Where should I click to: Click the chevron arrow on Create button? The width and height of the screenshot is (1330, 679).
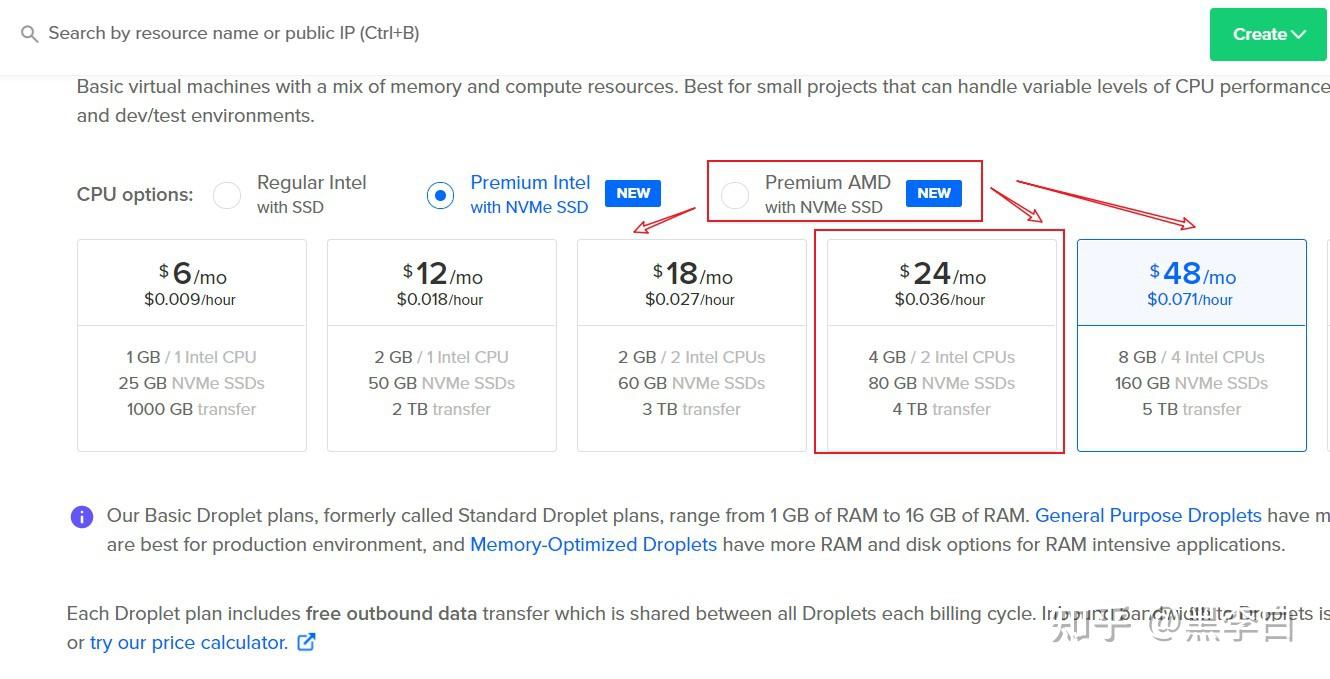click(x=1299, y=35)
